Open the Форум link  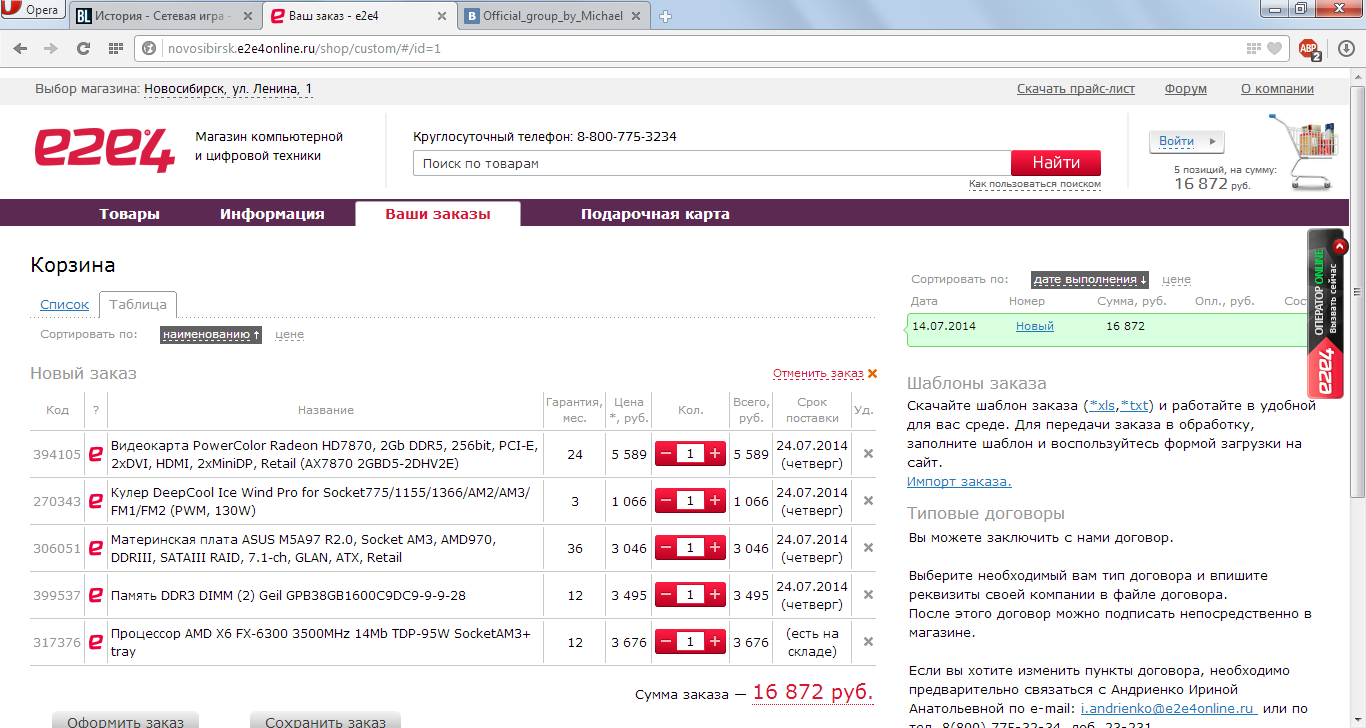pyautogui.click(x=1186, y=89)
